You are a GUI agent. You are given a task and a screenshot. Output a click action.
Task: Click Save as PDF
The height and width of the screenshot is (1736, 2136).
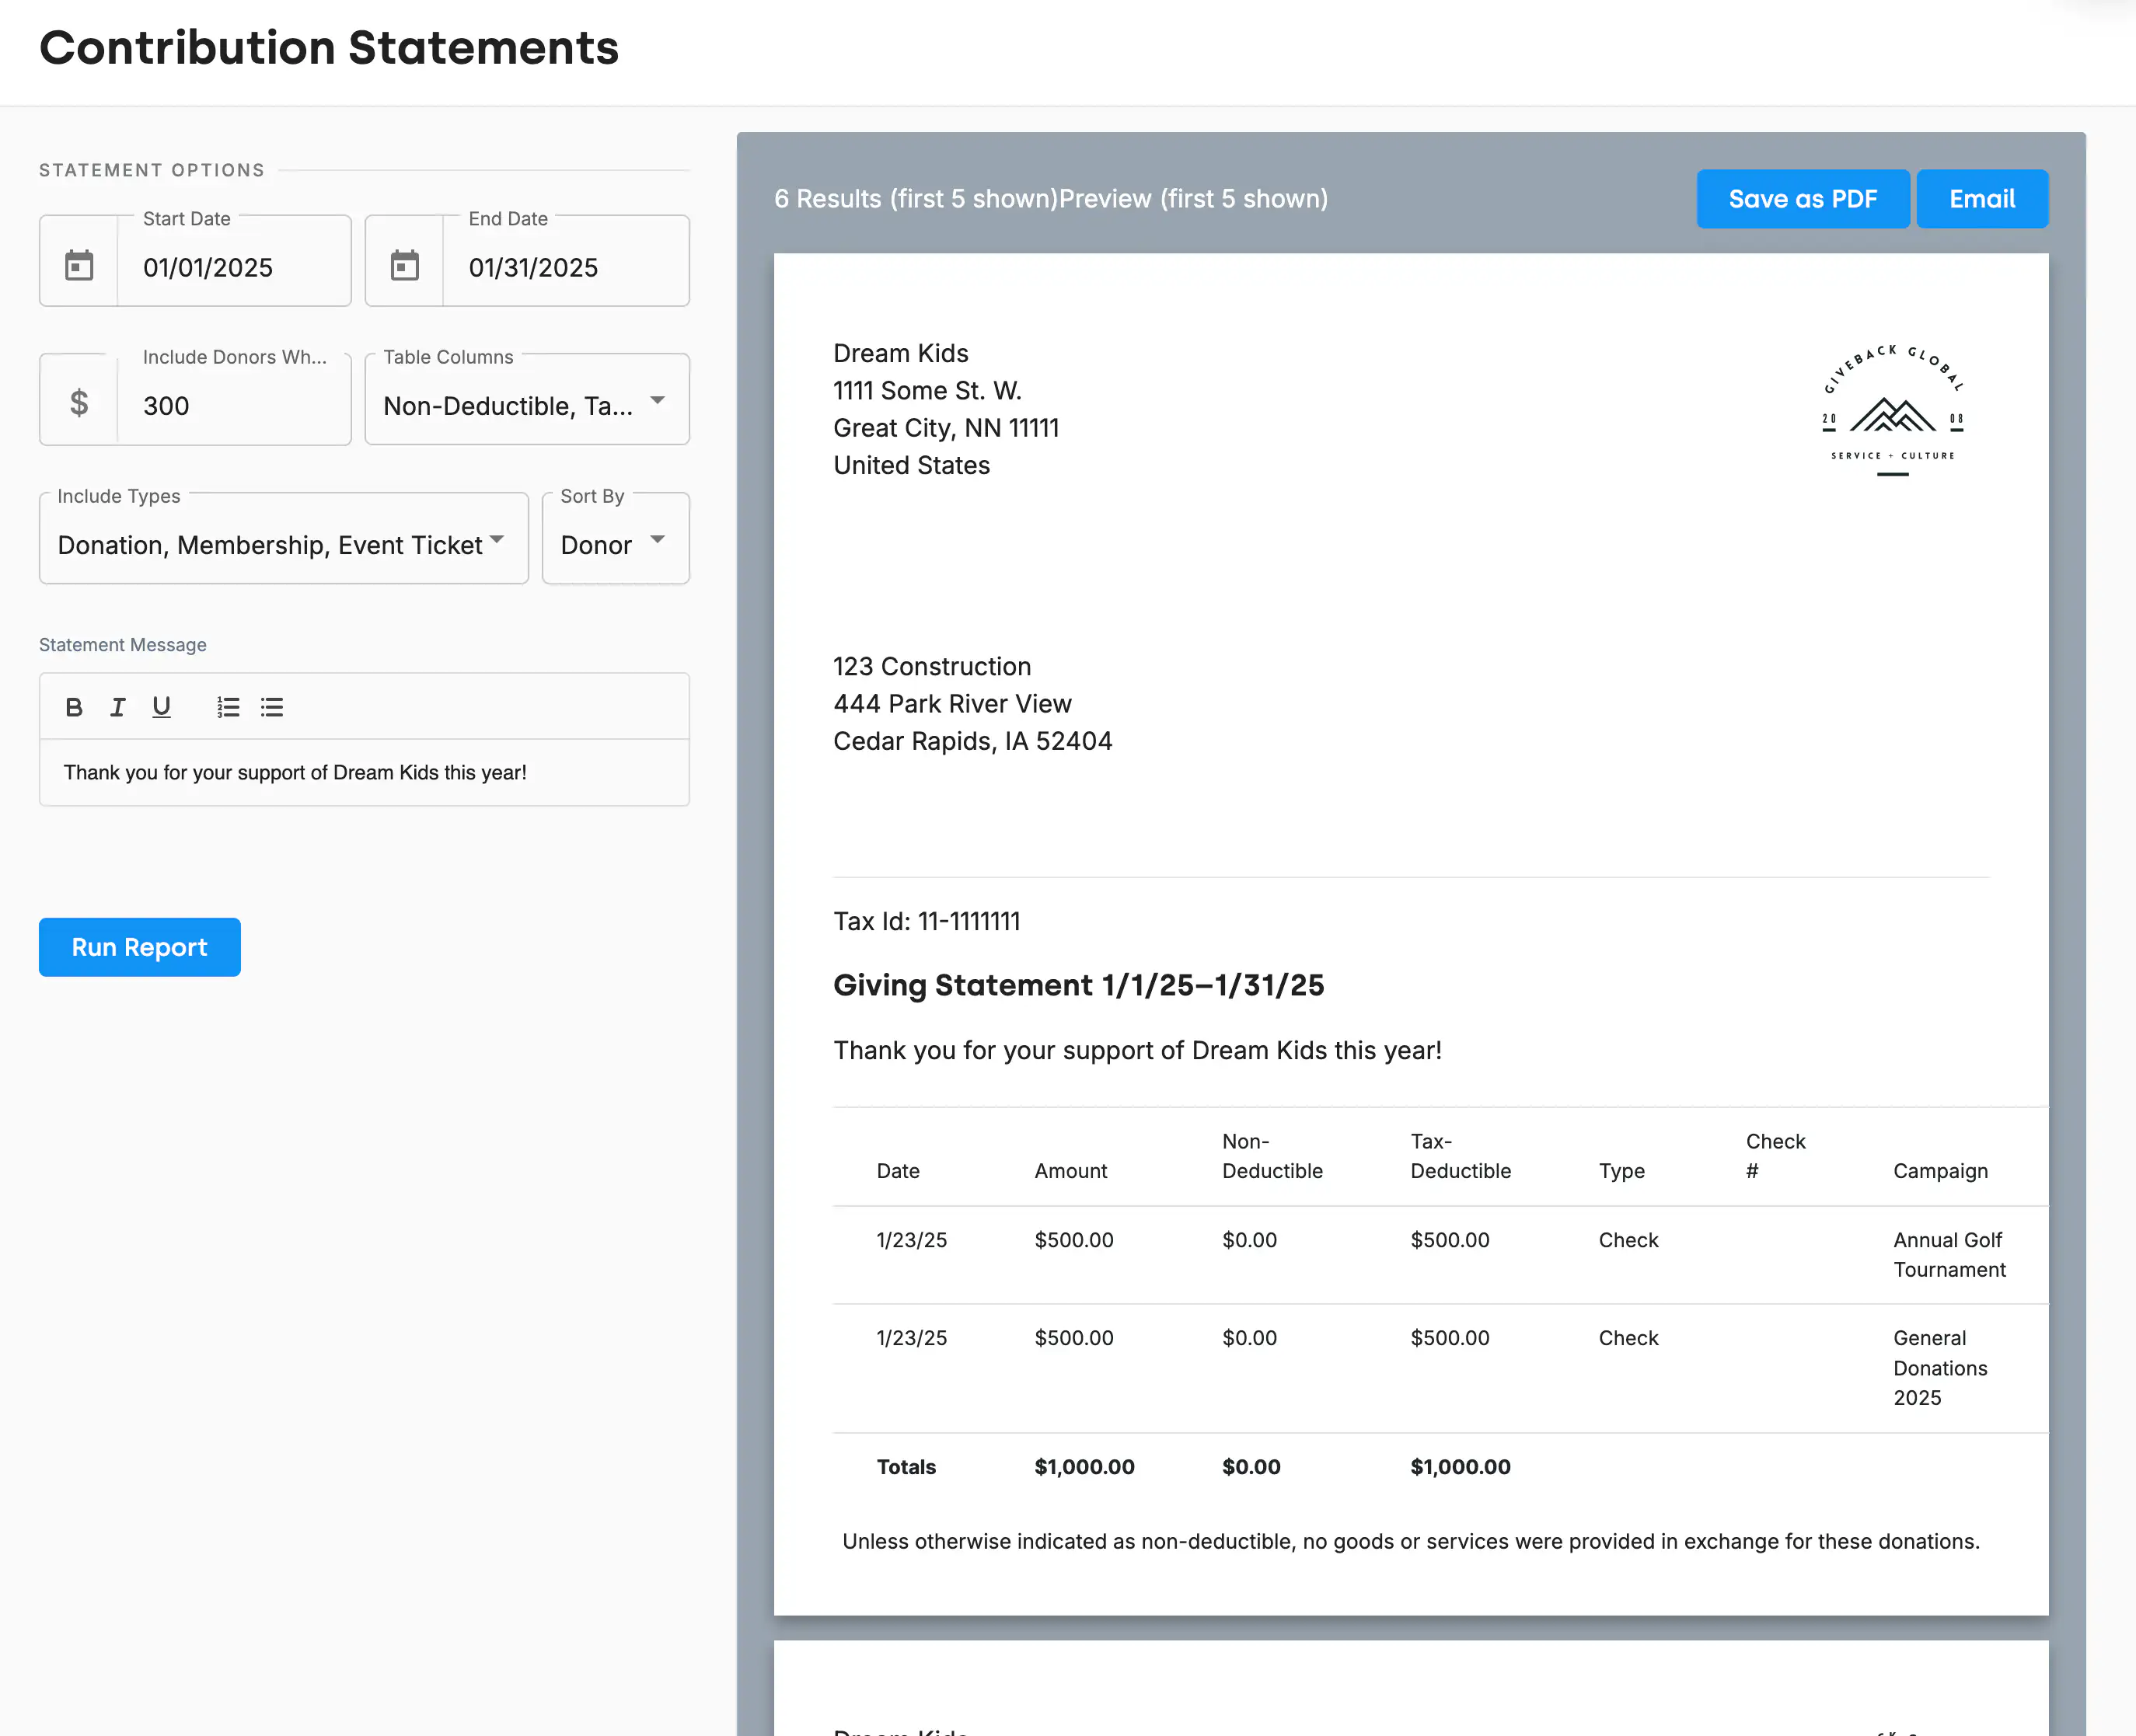click(x=1802, y=199)
